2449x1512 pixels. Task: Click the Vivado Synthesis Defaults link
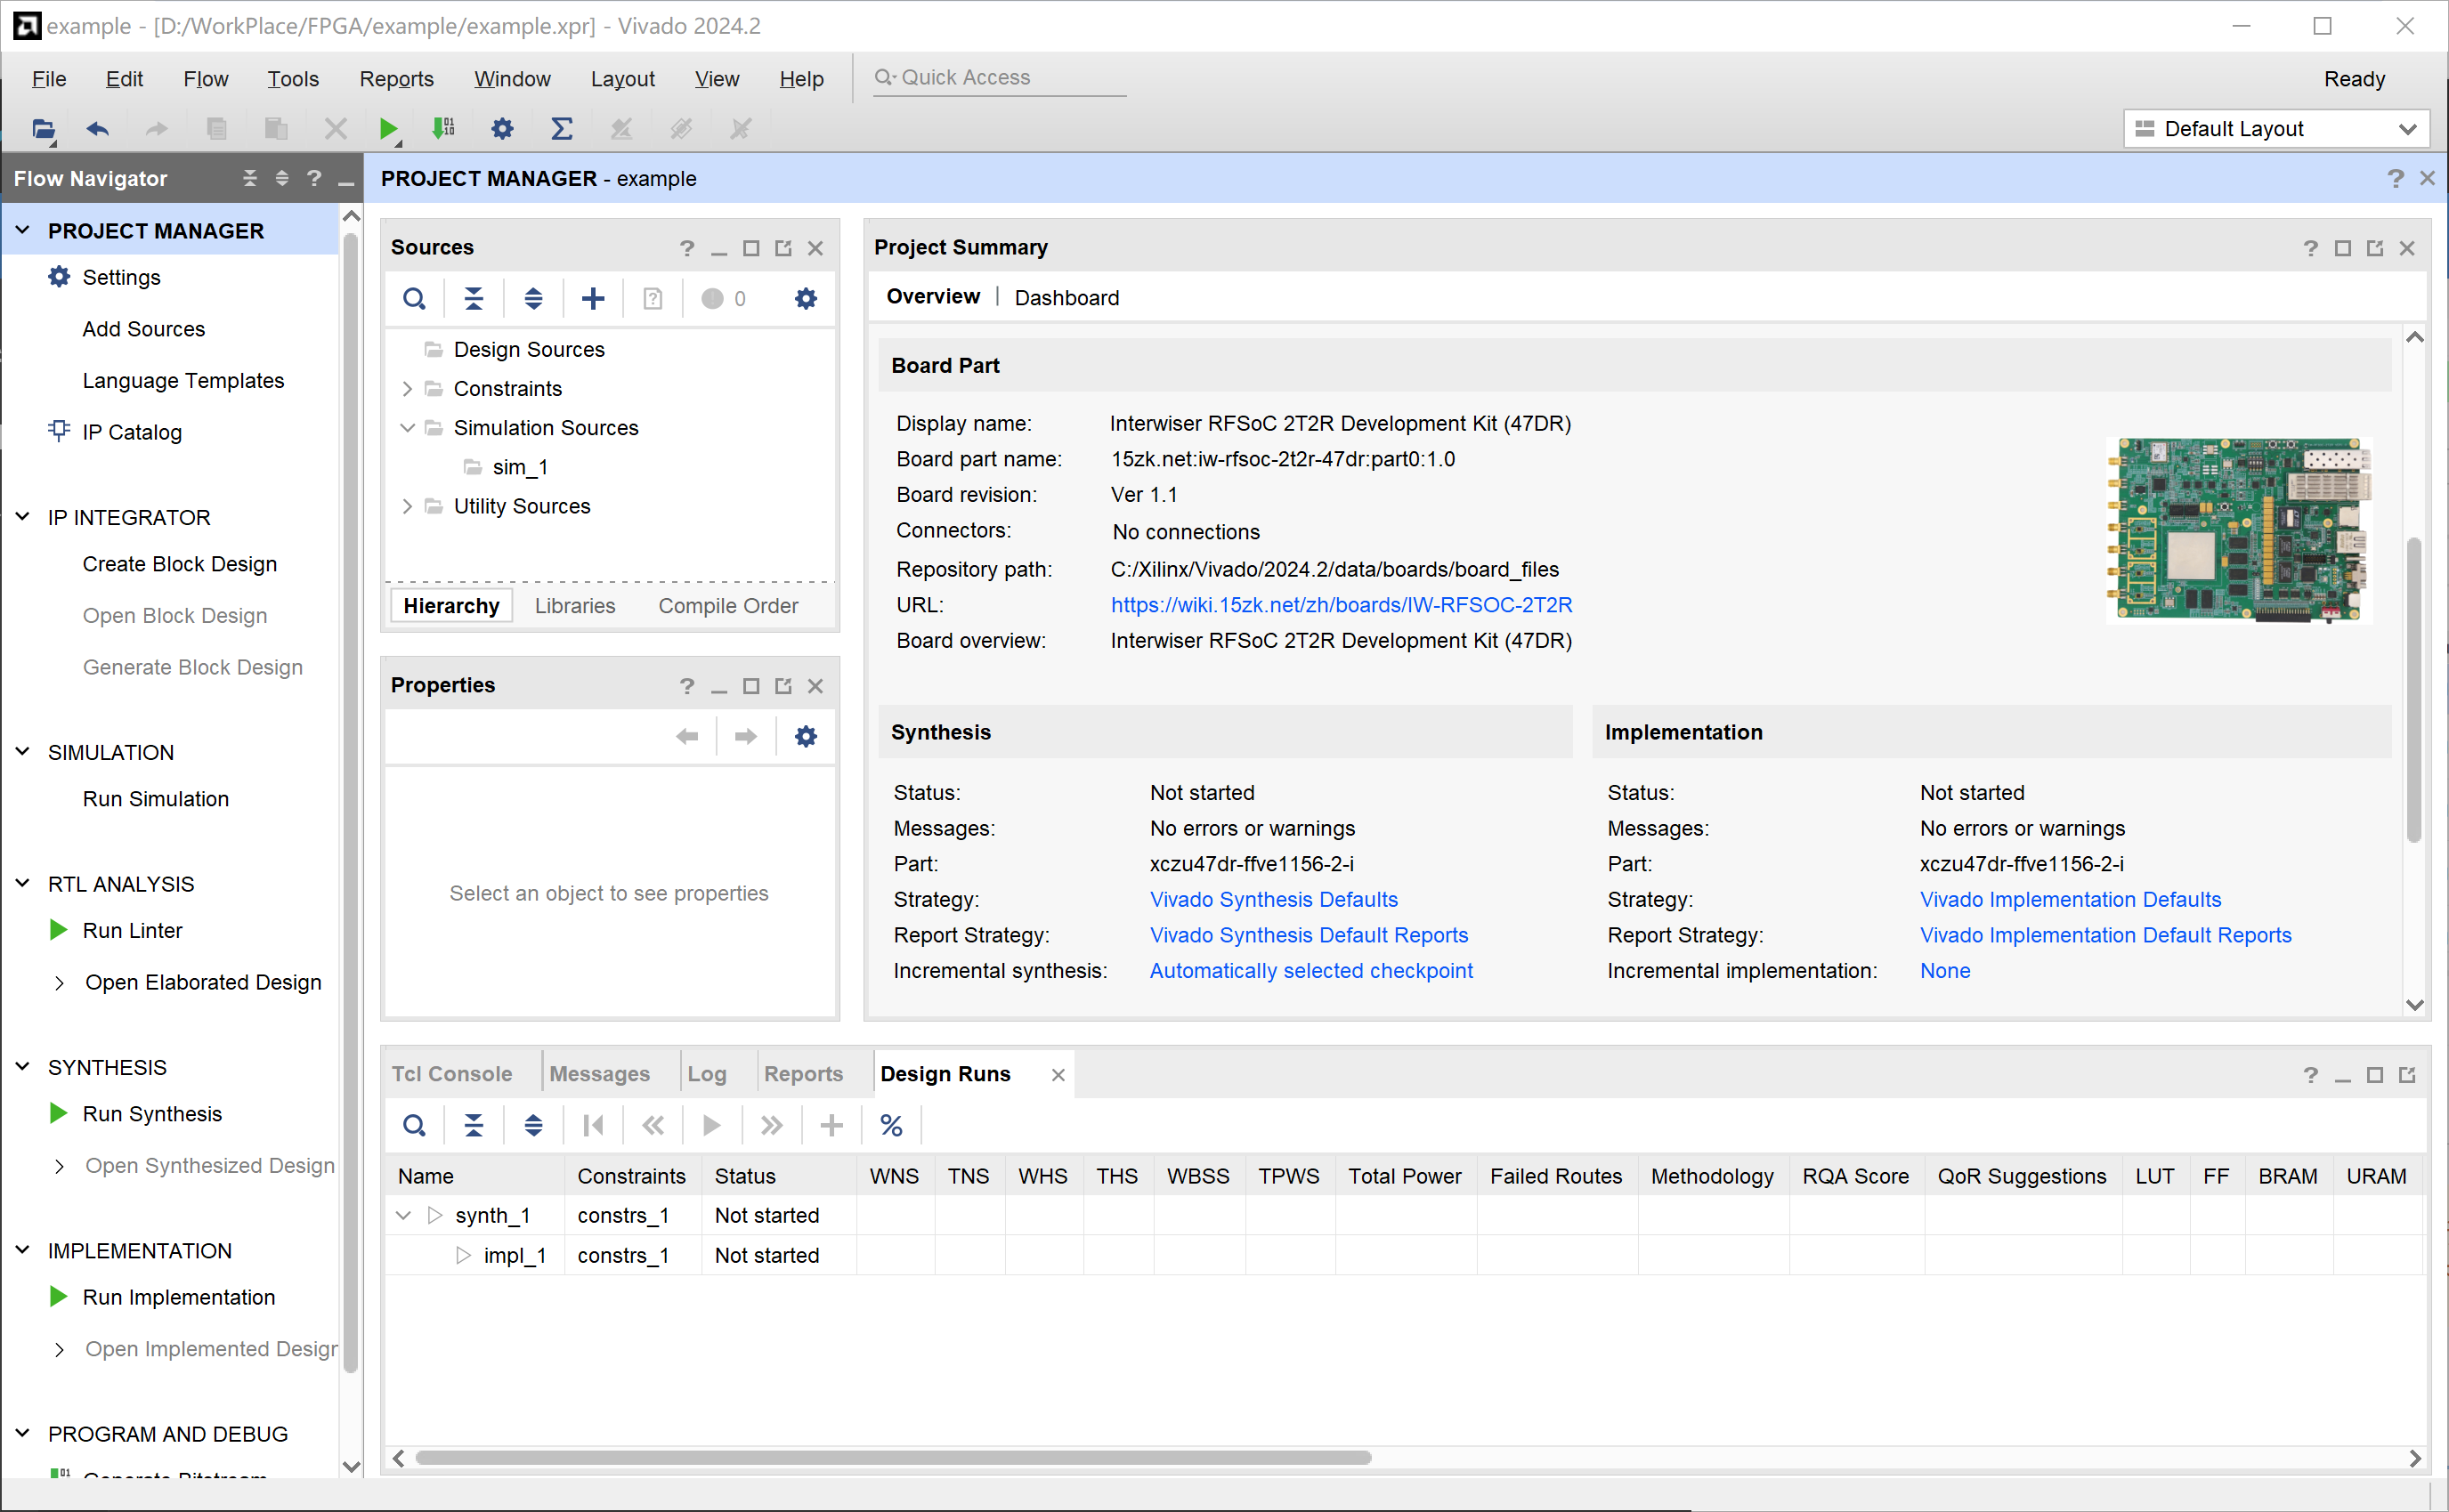[1273, 900]
